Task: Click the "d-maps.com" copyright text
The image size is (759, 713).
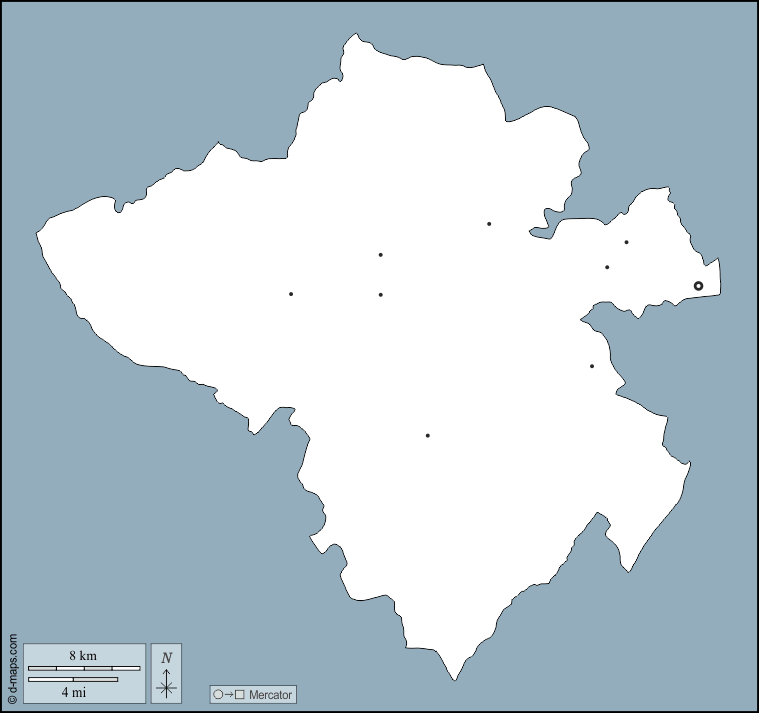Action: point(13,669)
